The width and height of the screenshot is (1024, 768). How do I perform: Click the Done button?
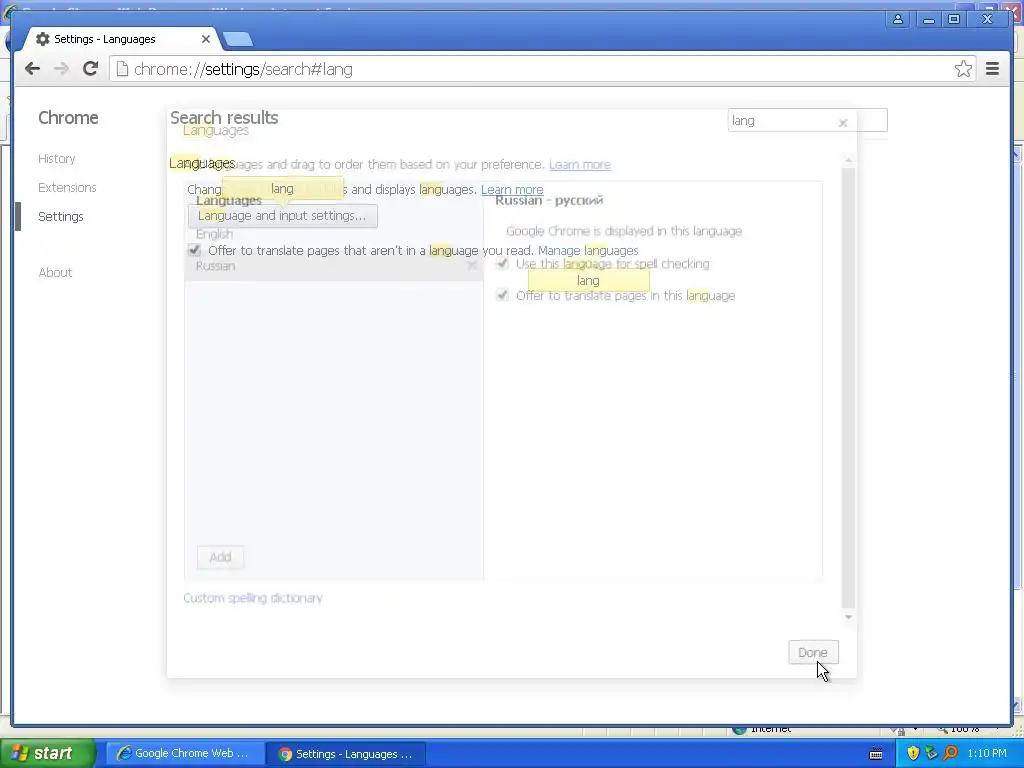[x=812, y=652]
